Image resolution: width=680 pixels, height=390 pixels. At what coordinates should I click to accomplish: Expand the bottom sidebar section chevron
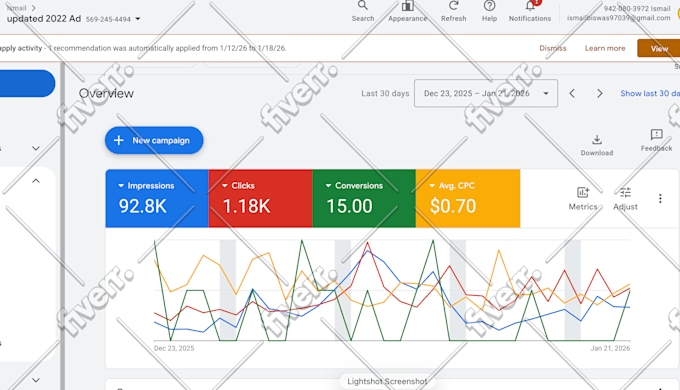point(36,380)
